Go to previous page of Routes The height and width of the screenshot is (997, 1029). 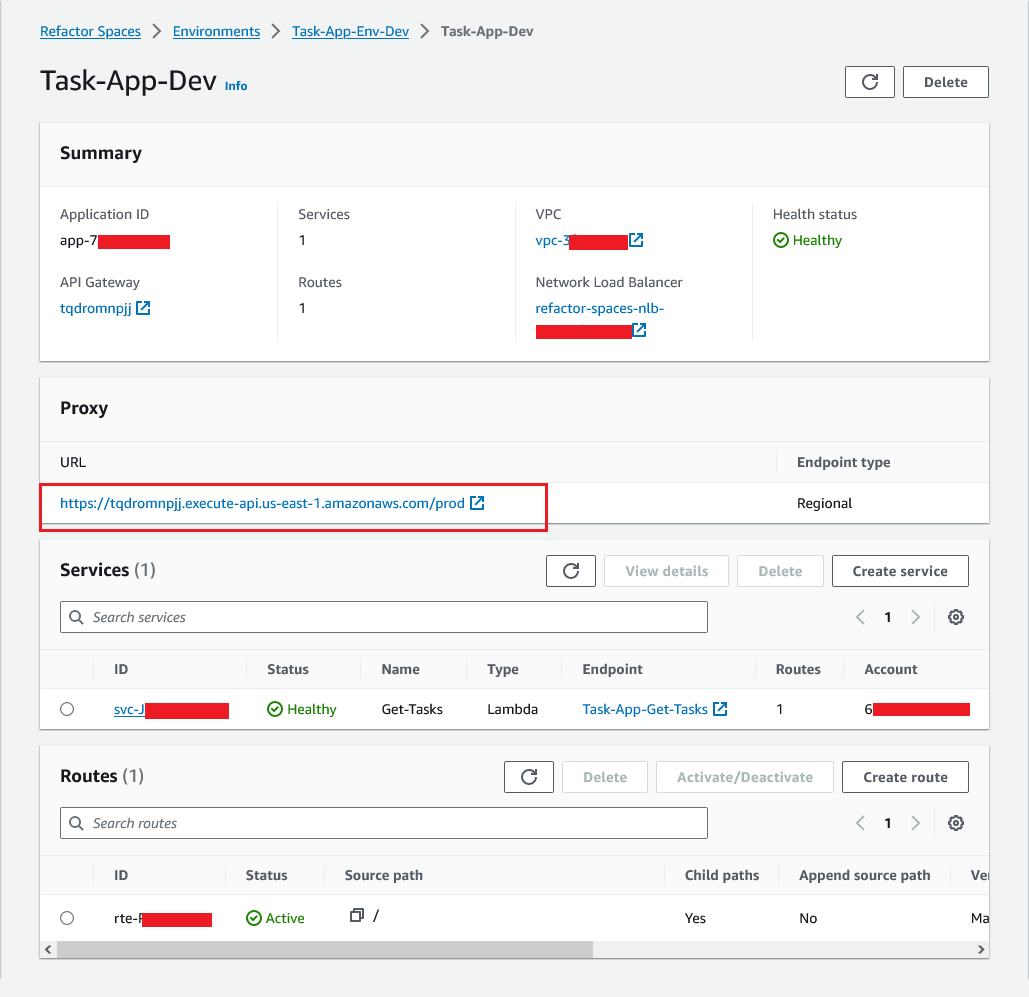click(860, 823)
